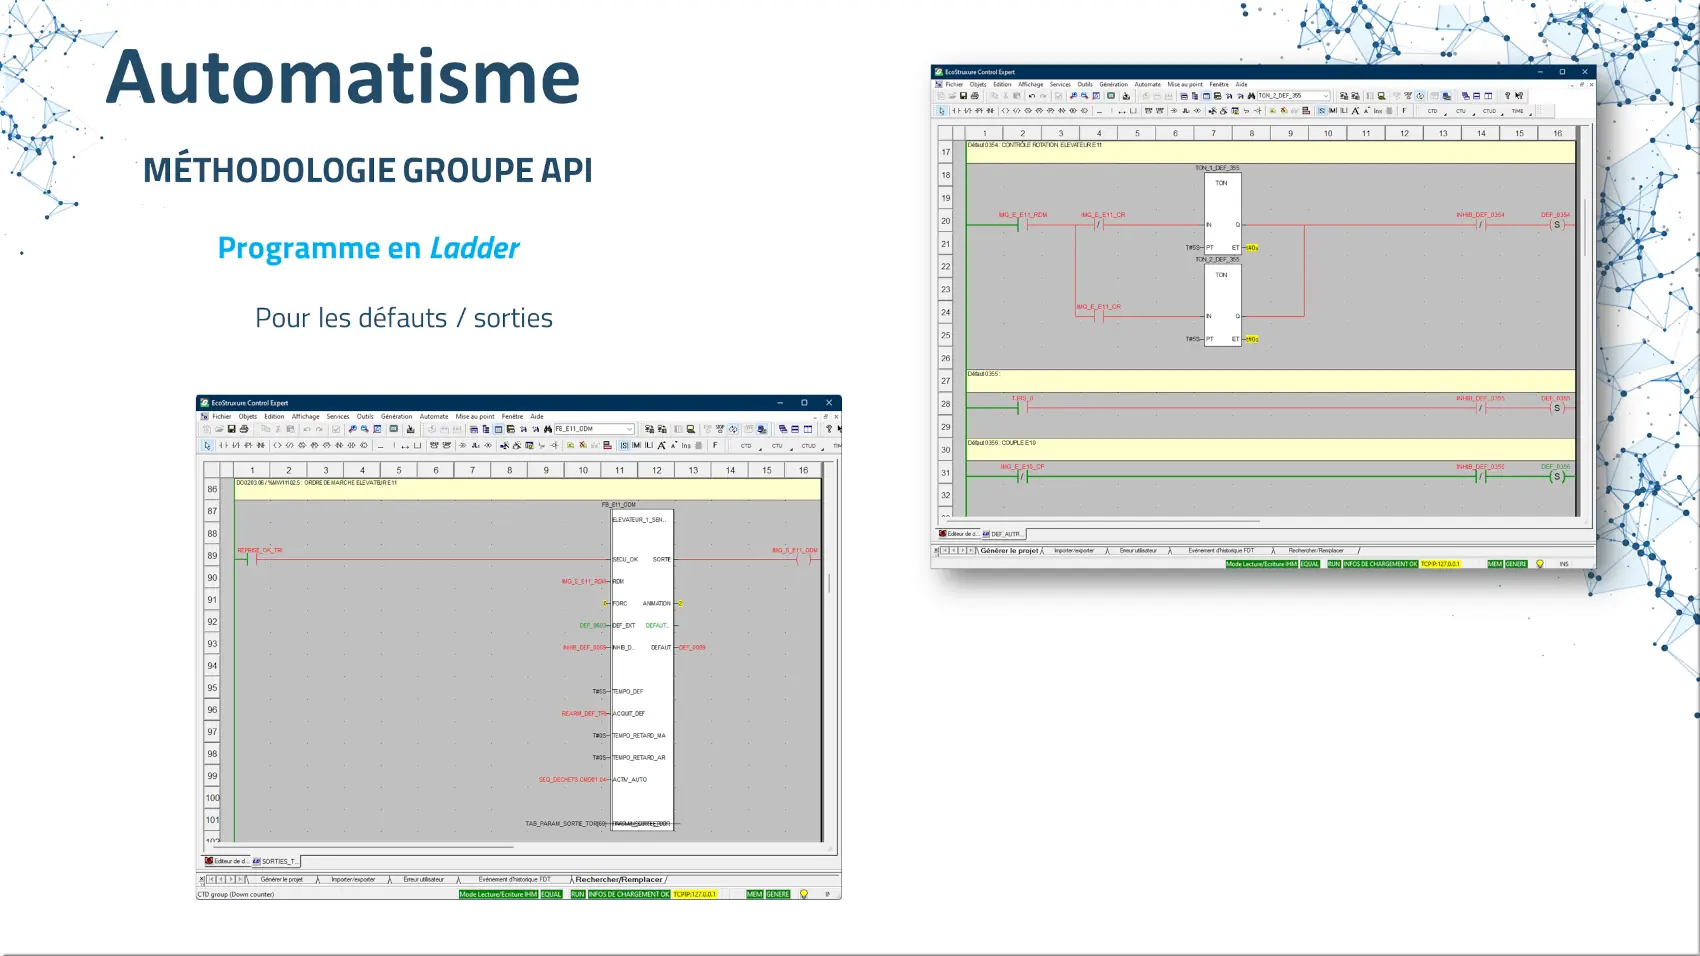The width and height of the screenshot is (1700, 956).
Task: Switch to the DEF_AUTR... editor tab
Action: pyautogui.click(x=1004, y=534)
